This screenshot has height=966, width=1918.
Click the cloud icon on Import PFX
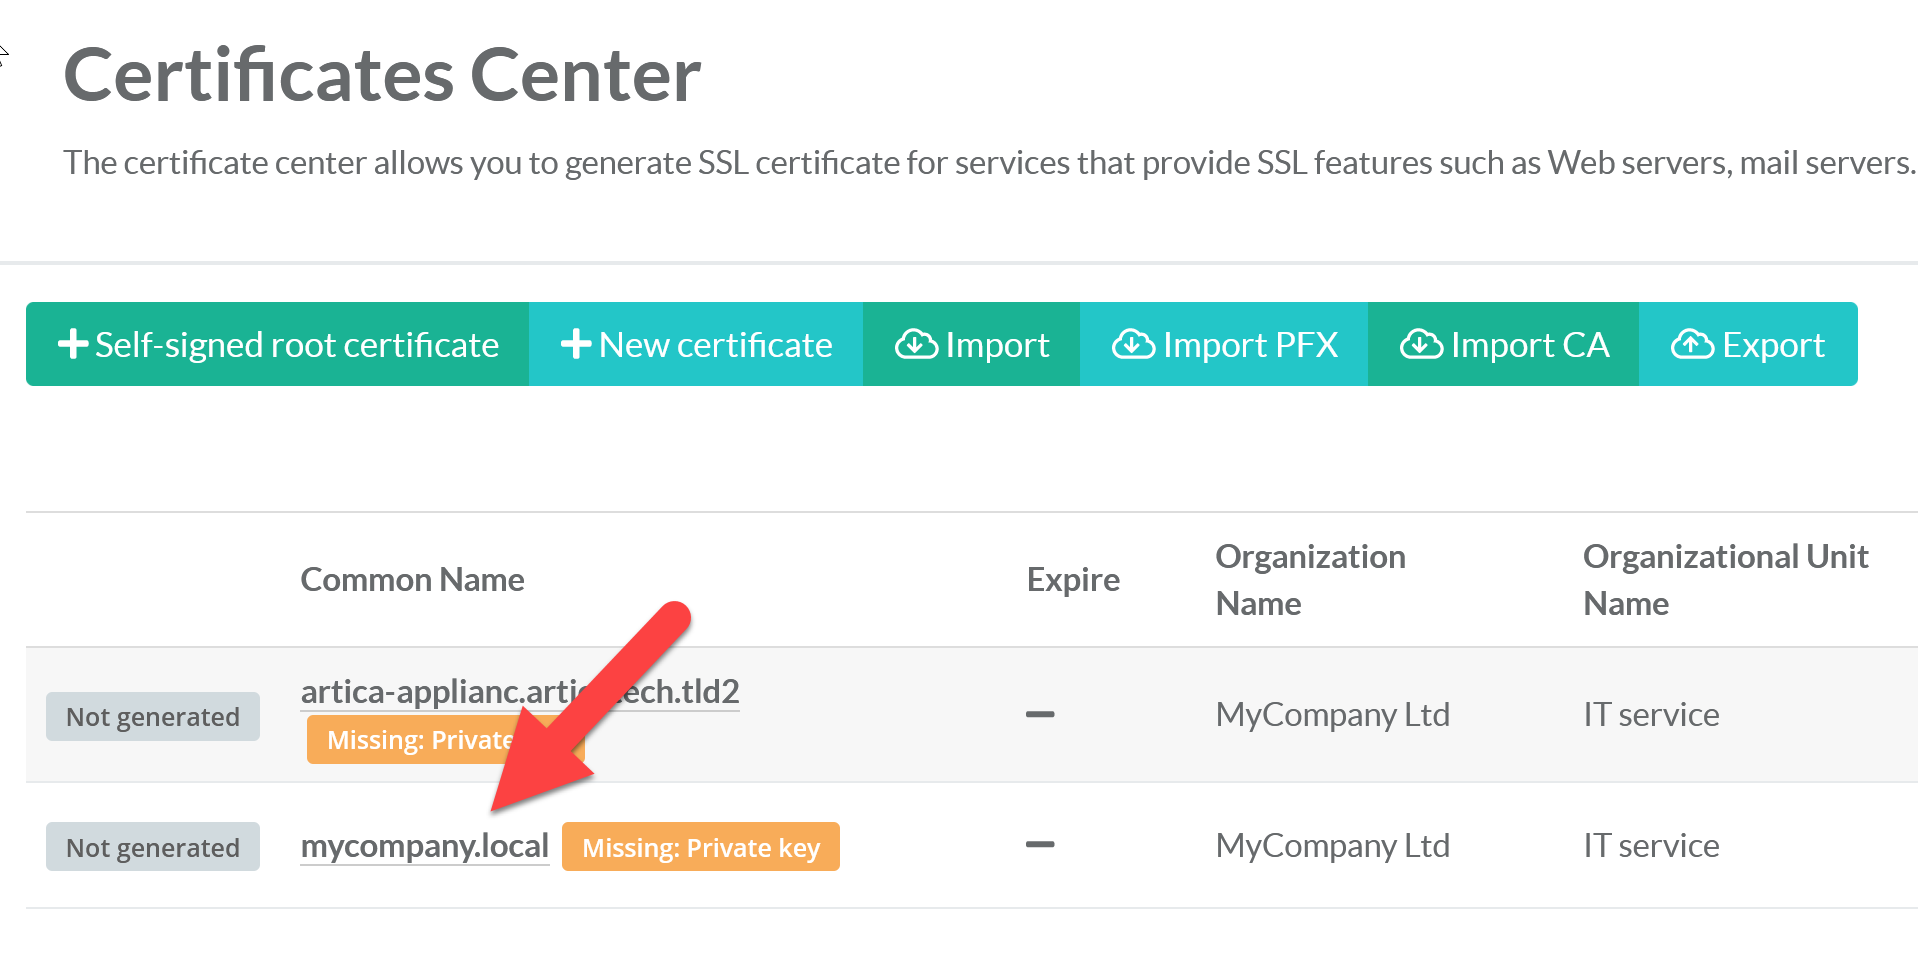coord(1133,344)
